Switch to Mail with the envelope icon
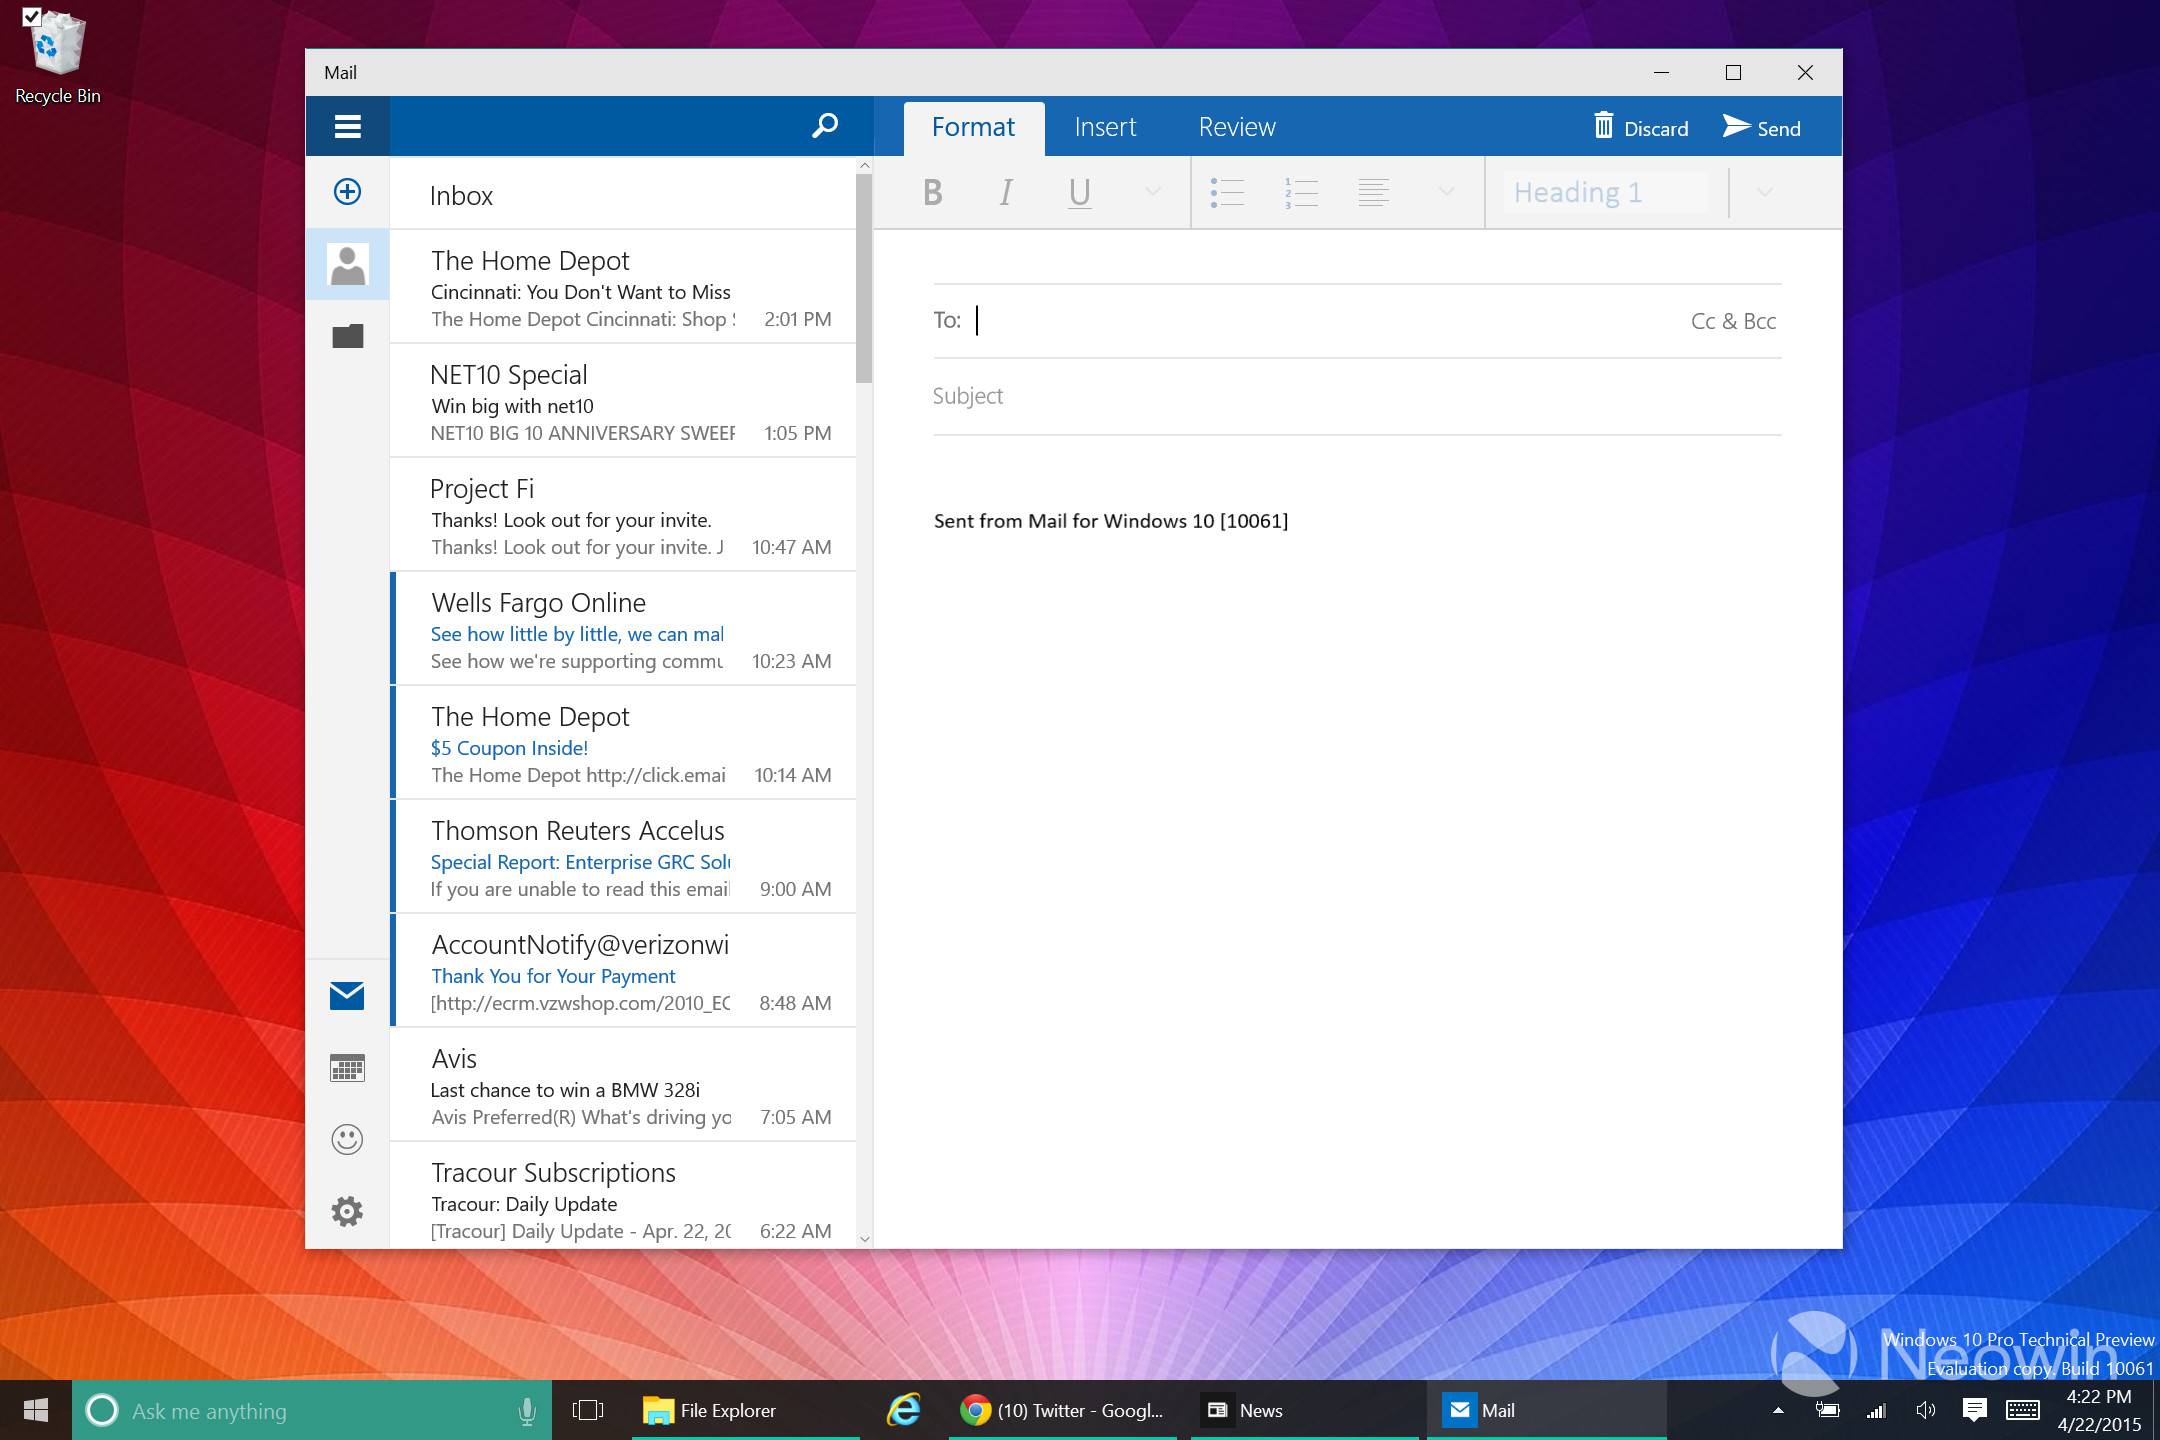This screenshot has width=2160, height=1440. [347, 995]
